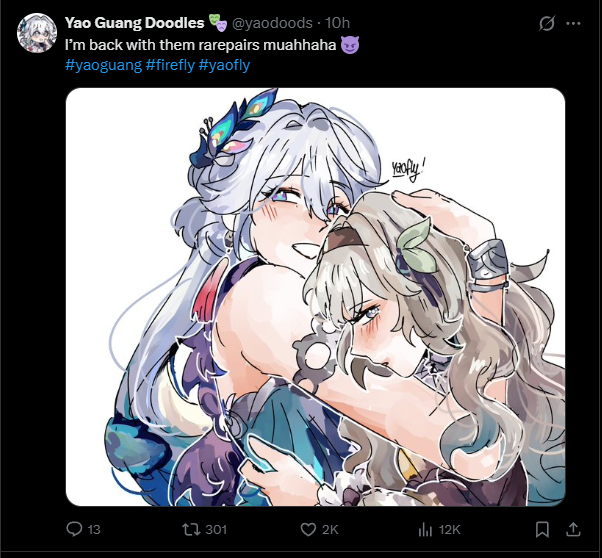Click the #firefly hashtag
This screenshot has height=558, width=602.
[170, 65]
